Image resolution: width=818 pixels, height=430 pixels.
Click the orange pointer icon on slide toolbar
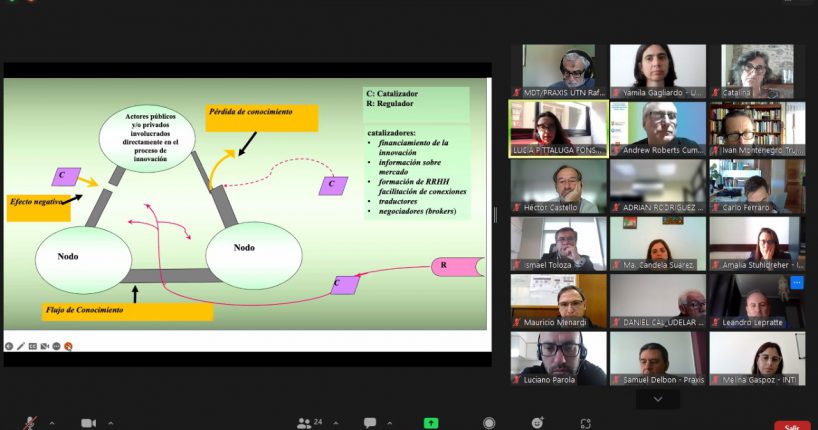tap(68, 346)
